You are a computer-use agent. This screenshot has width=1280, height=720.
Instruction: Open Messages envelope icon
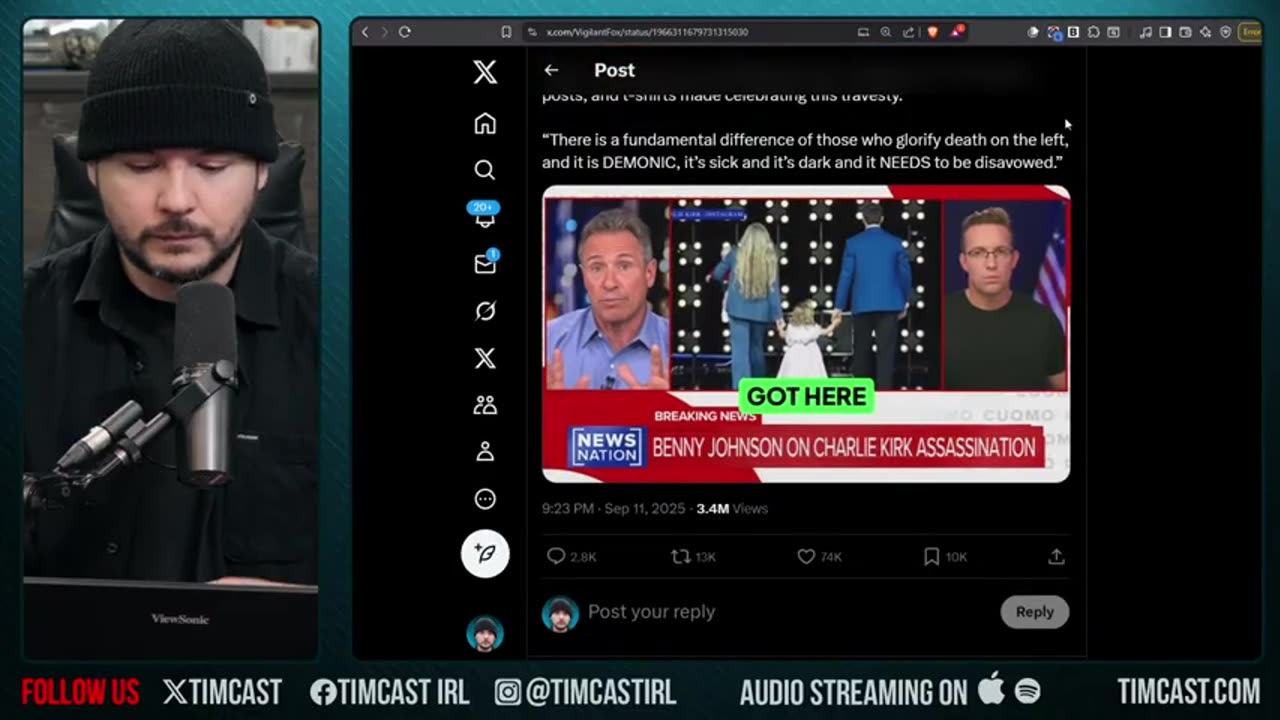[485, 263]
